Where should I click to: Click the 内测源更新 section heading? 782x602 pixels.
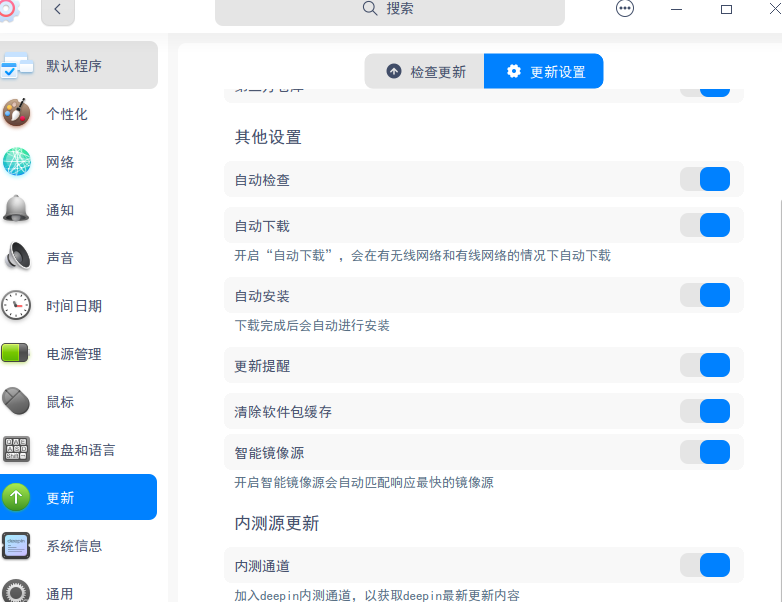(x=277, y=523)
